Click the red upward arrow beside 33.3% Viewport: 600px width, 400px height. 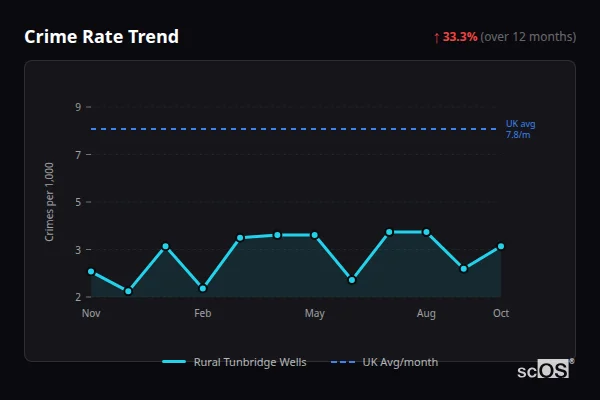click(437, 38)
